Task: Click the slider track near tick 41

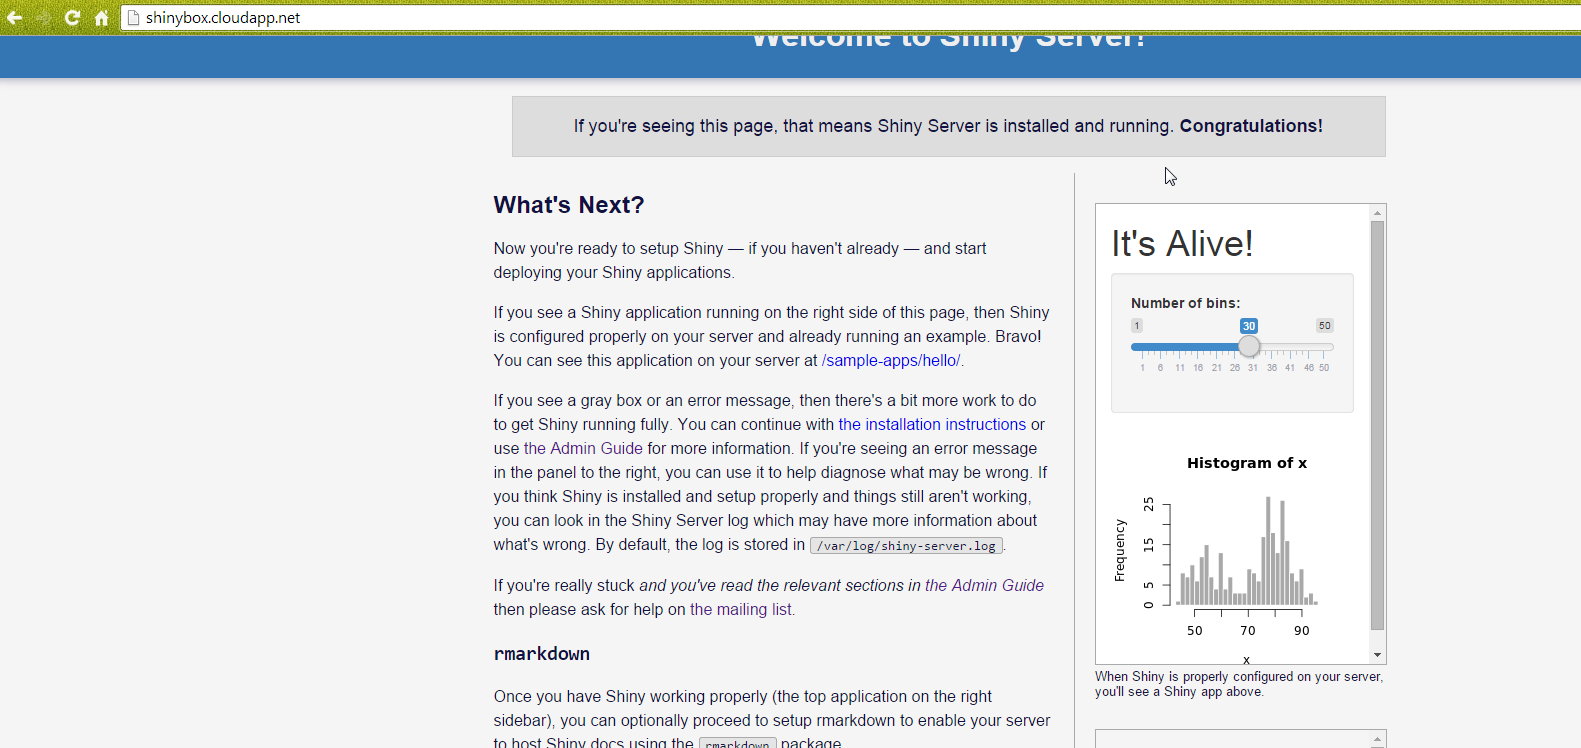Action: click(x=1290, y=347)
